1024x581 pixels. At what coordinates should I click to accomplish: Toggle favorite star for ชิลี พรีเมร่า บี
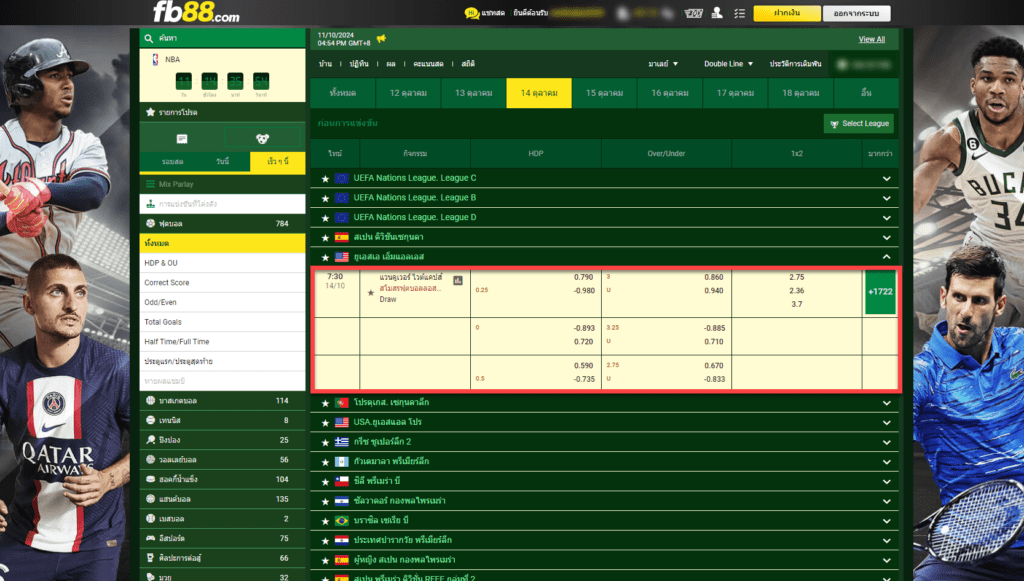pos(325,482)
